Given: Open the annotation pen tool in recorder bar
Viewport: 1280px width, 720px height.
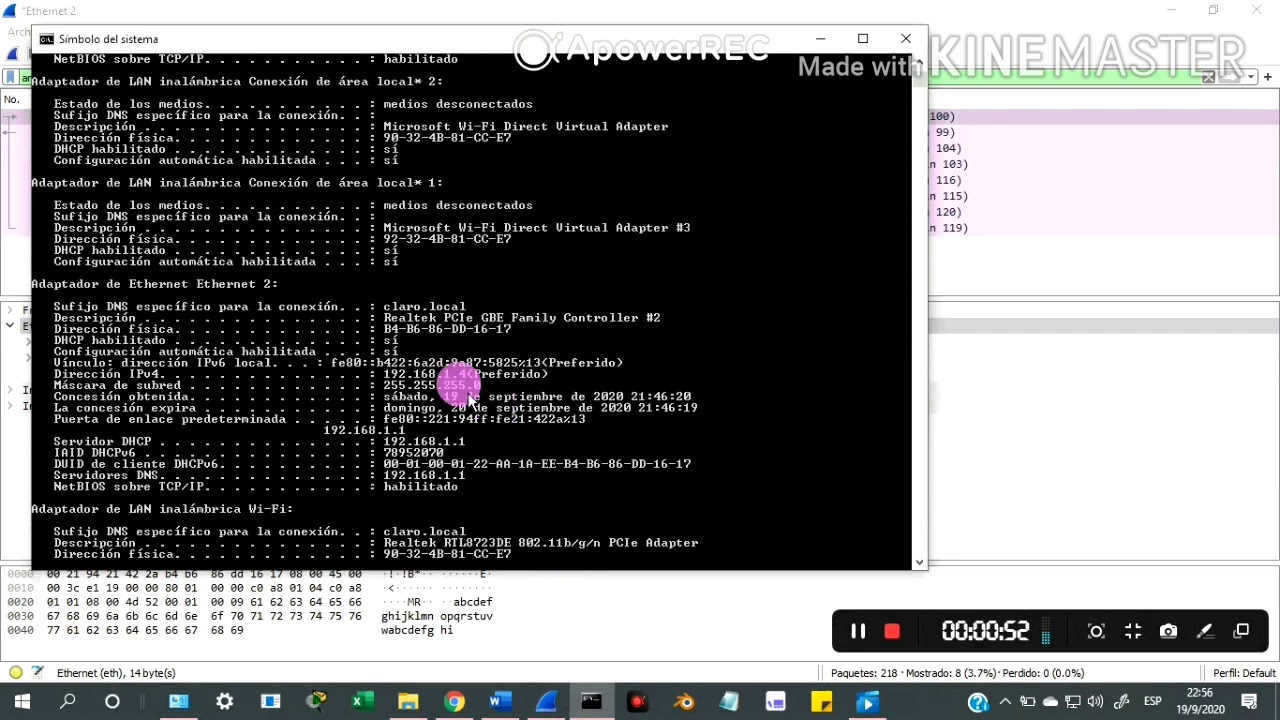Looking at the screenshot, I should pyautogui.click(x=1205, y=632).
